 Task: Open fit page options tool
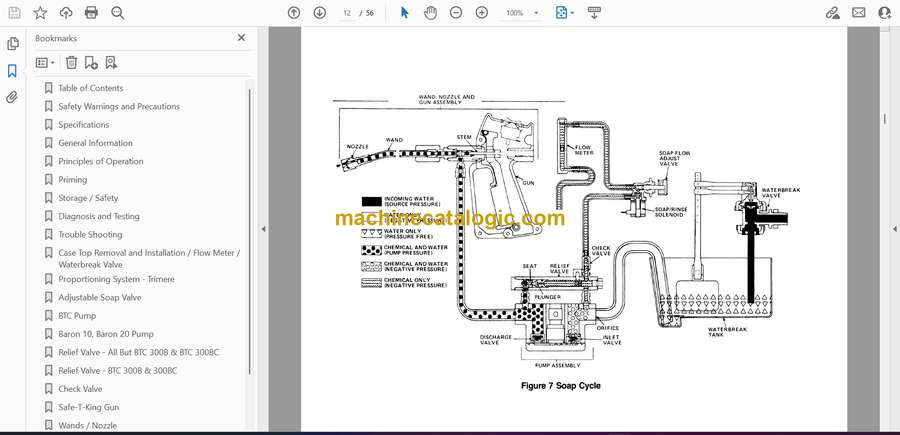point(561,13)
